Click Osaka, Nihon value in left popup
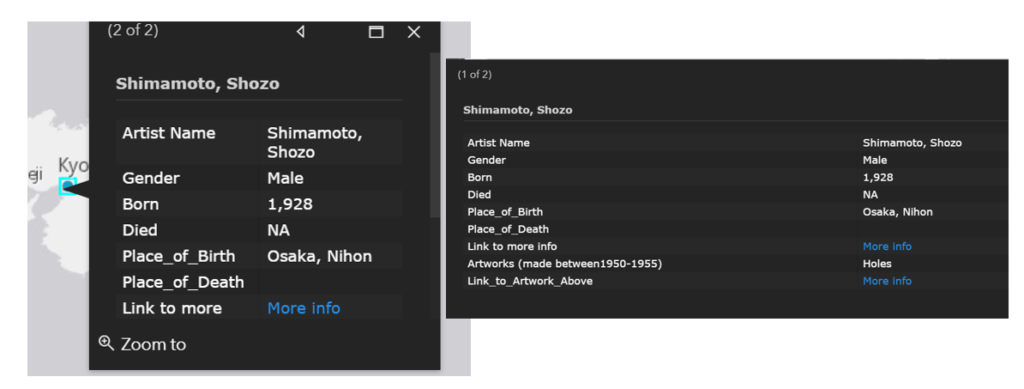The image size is (1024, 389). pos(319,257)
